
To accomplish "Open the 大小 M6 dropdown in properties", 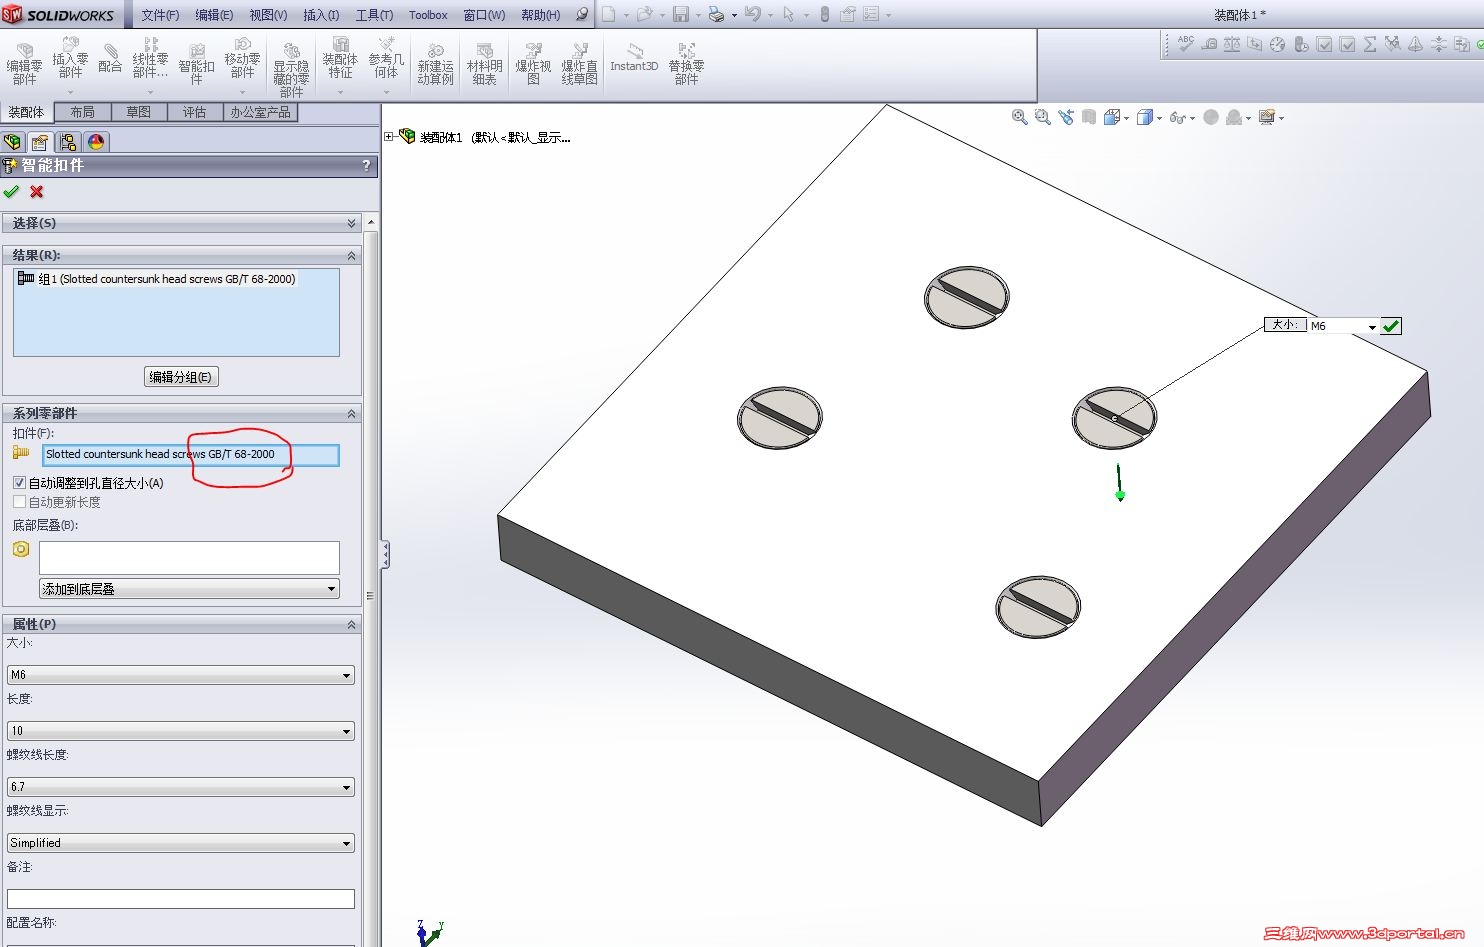I will (x=181, y=675).
